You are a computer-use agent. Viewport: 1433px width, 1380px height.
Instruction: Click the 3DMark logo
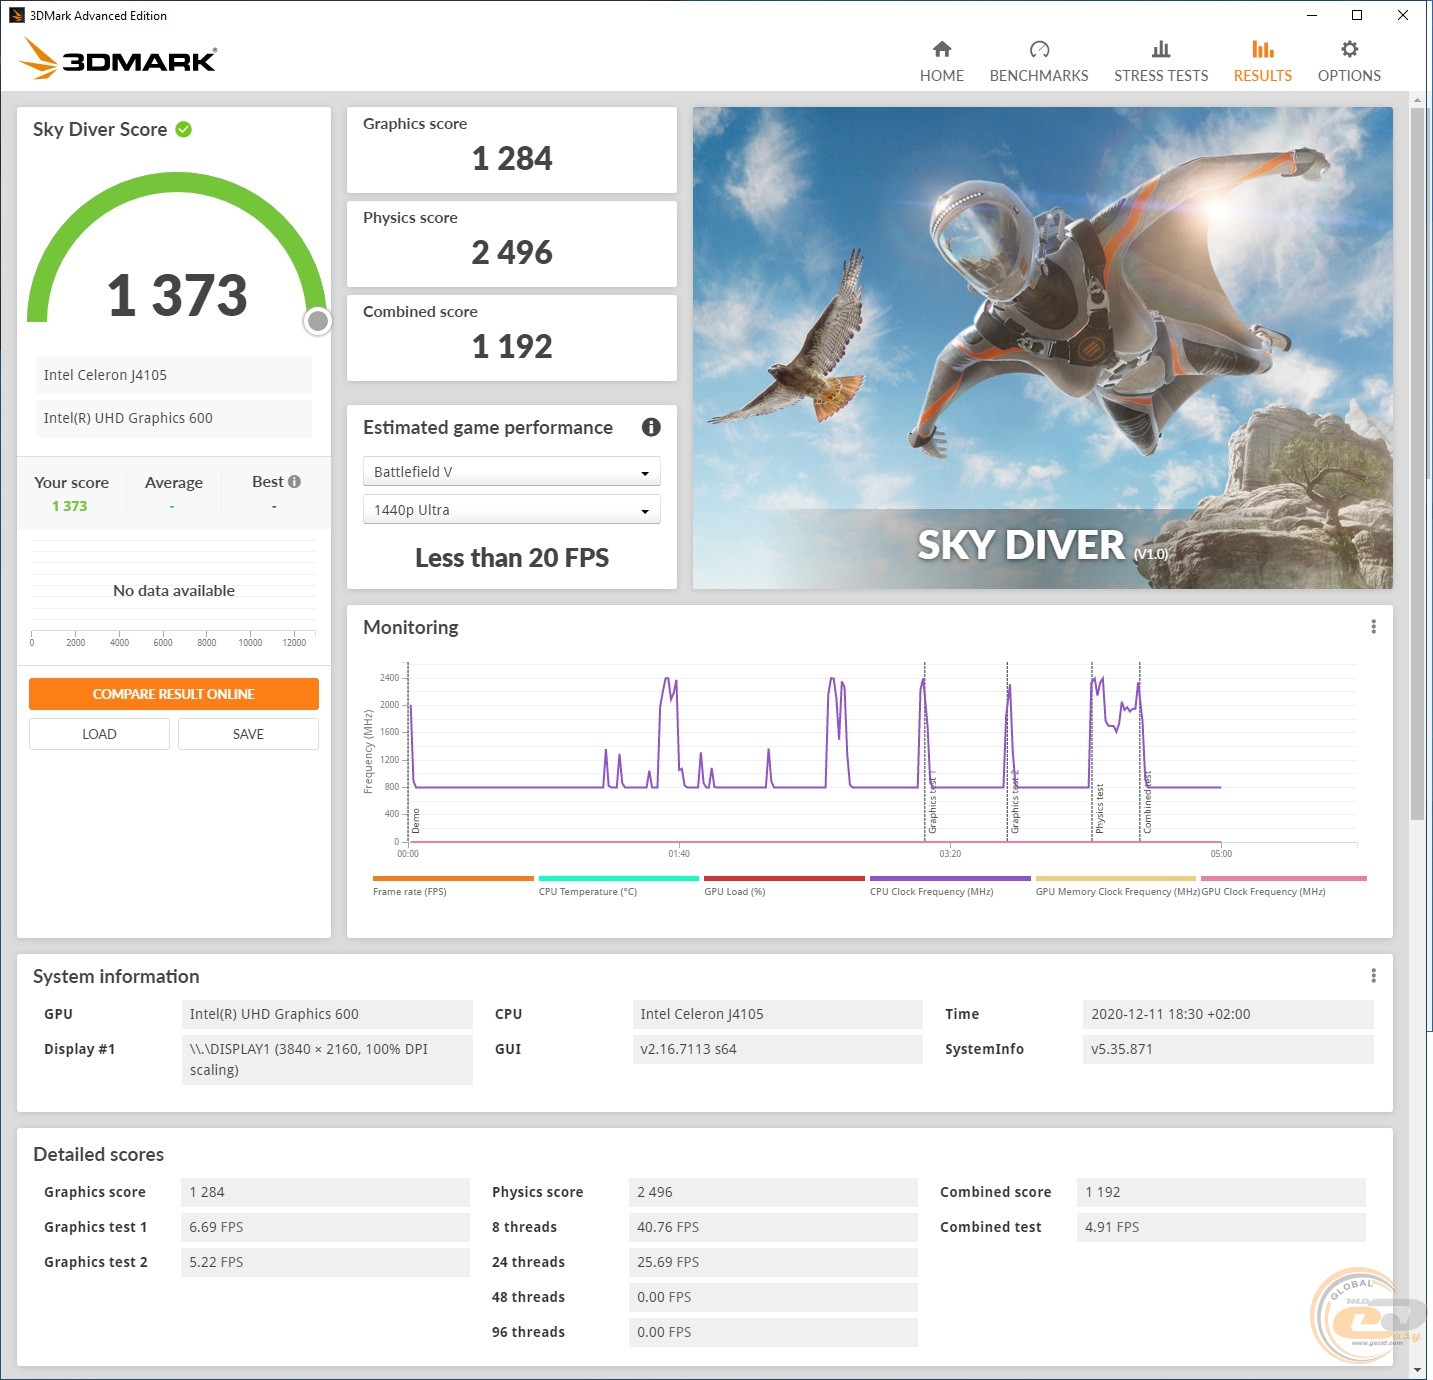pyautogui.click(x=118, y=59)
